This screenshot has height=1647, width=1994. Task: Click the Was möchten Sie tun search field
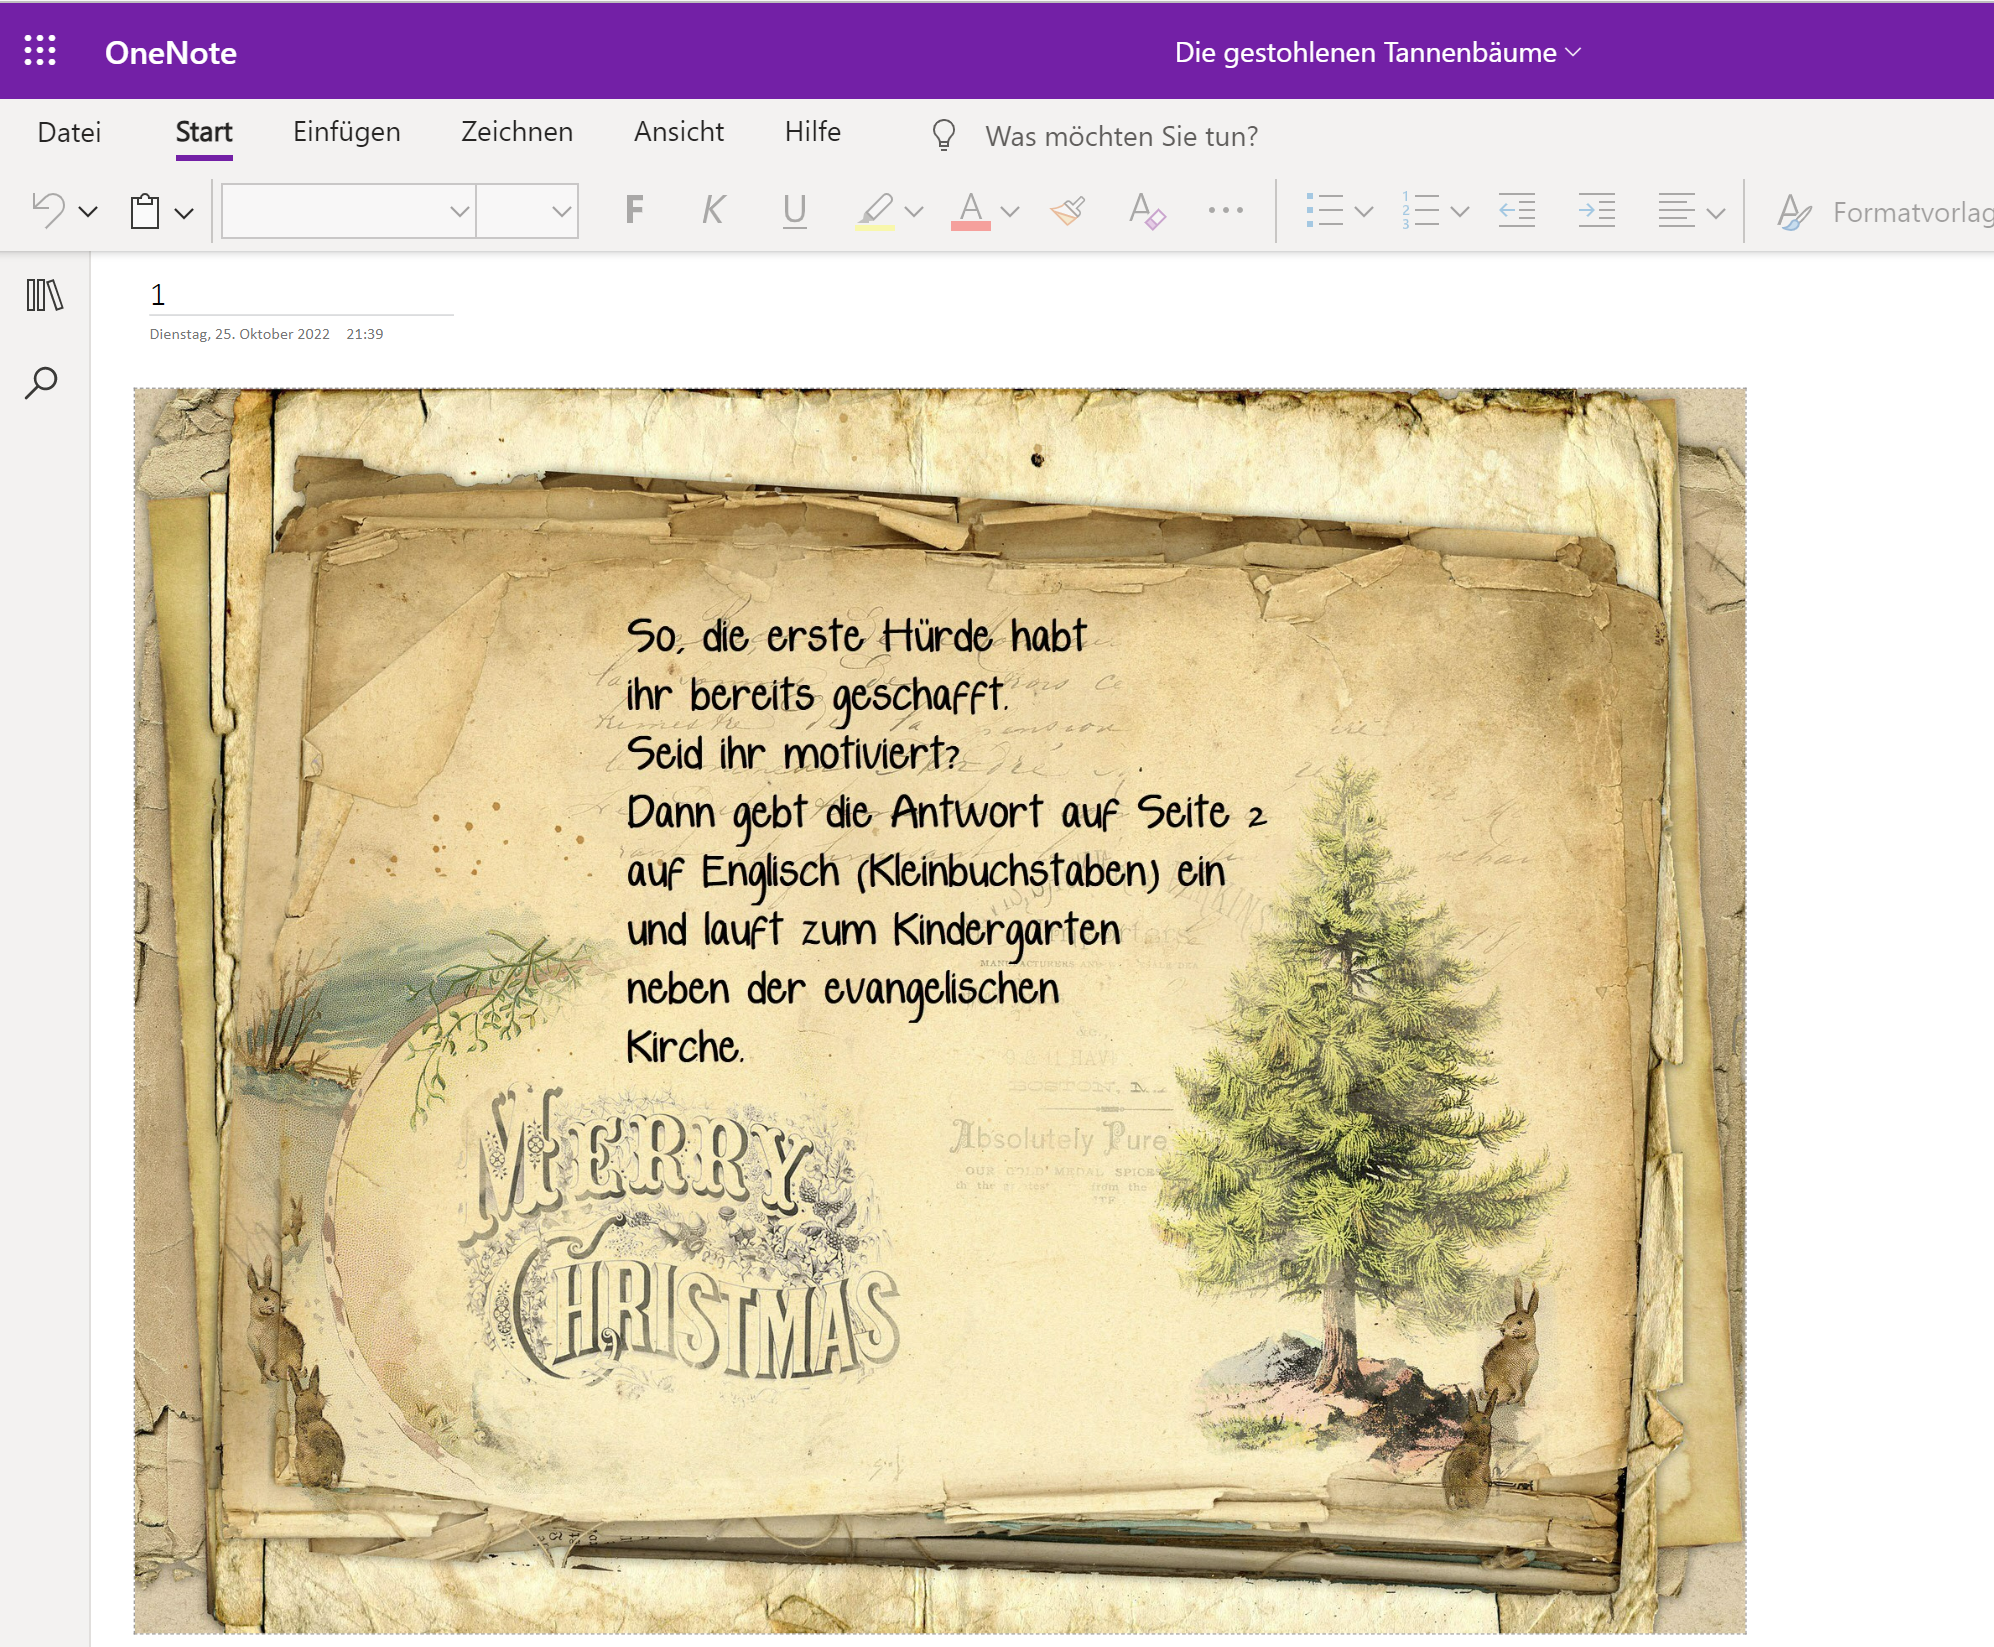point(1121,136)
